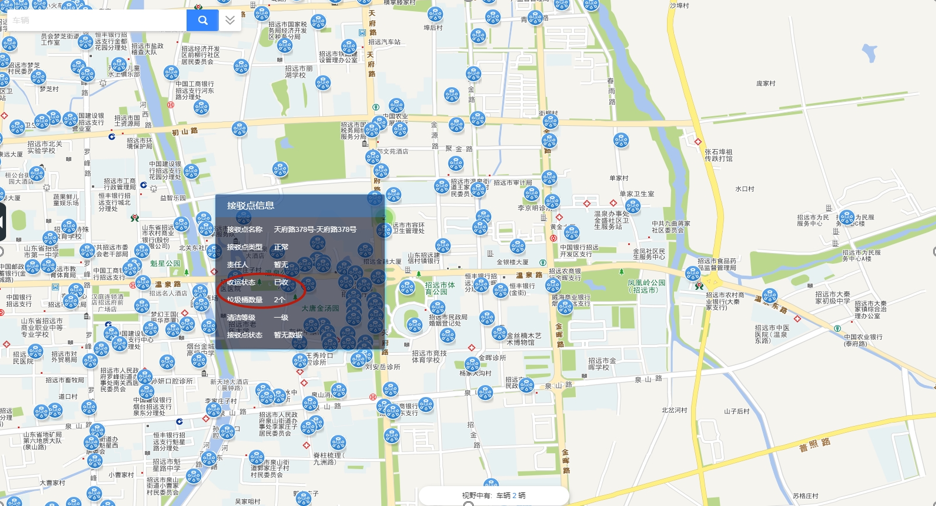Select marker inside 招远市体育公园 roundabout
Viewport: 936px width, 506px height.
[412, 325]
